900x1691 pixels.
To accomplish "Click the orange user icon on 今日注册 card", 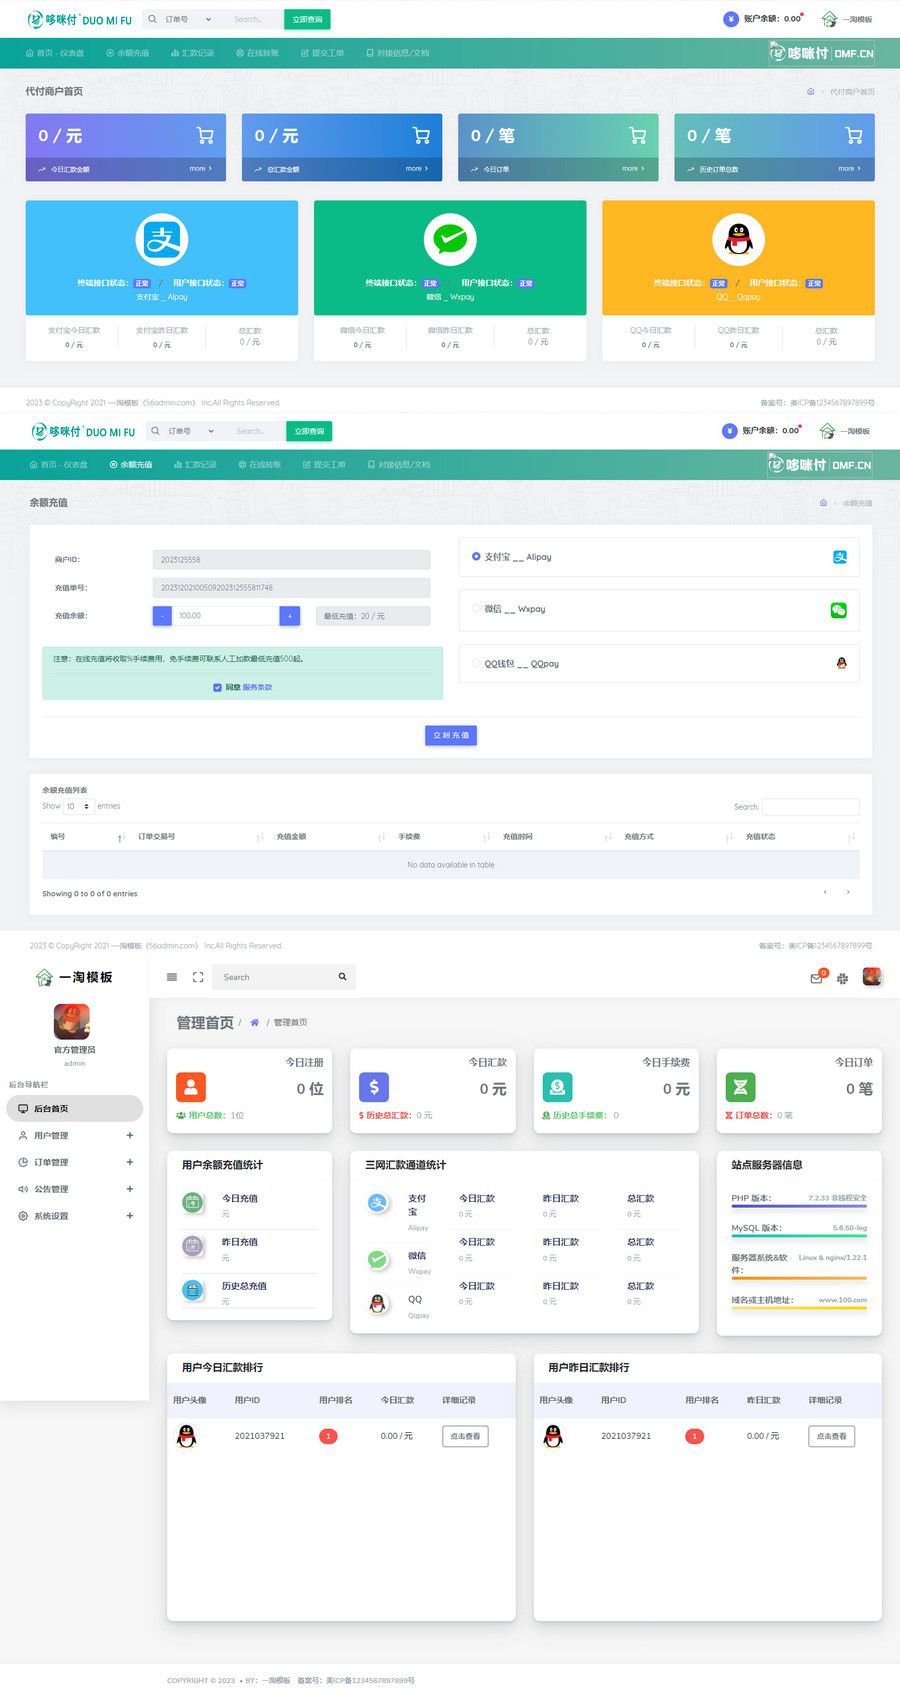I will [191, 1087].
